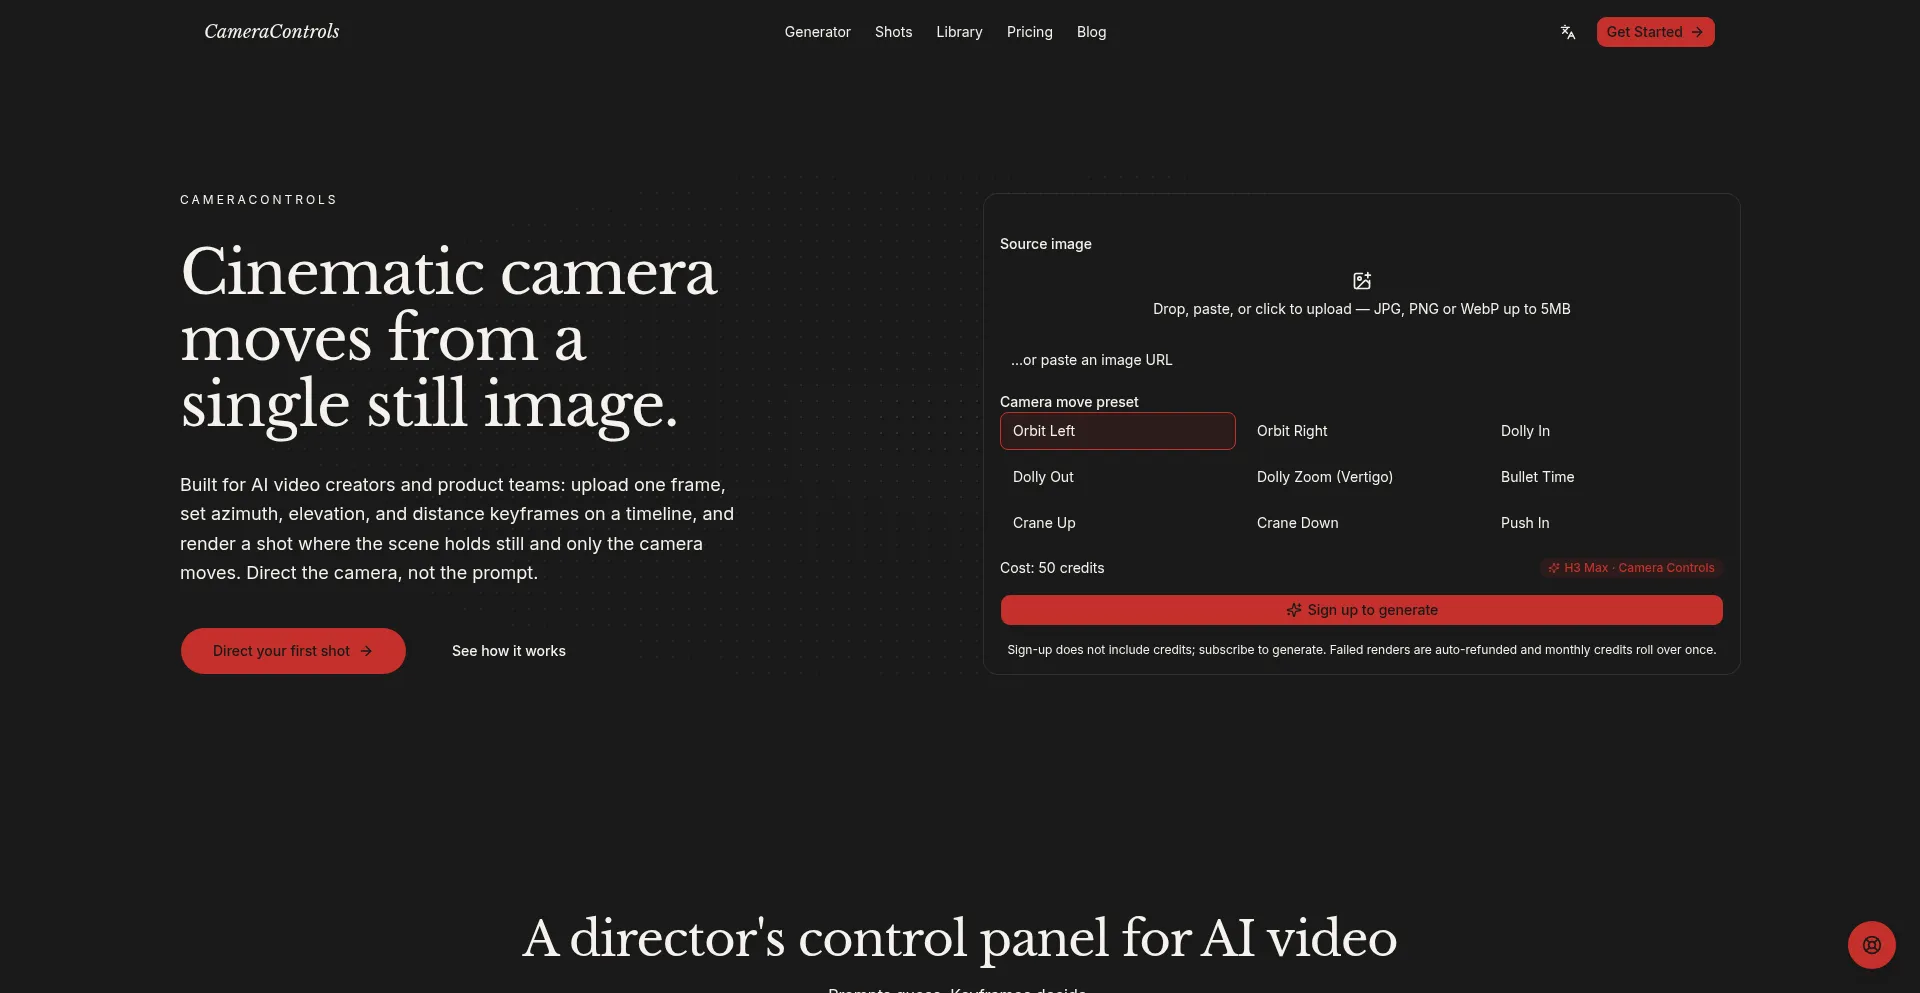Open the support chat bubble
1920x993 pixels.
pyautogui.click(x=1872, y=945)
